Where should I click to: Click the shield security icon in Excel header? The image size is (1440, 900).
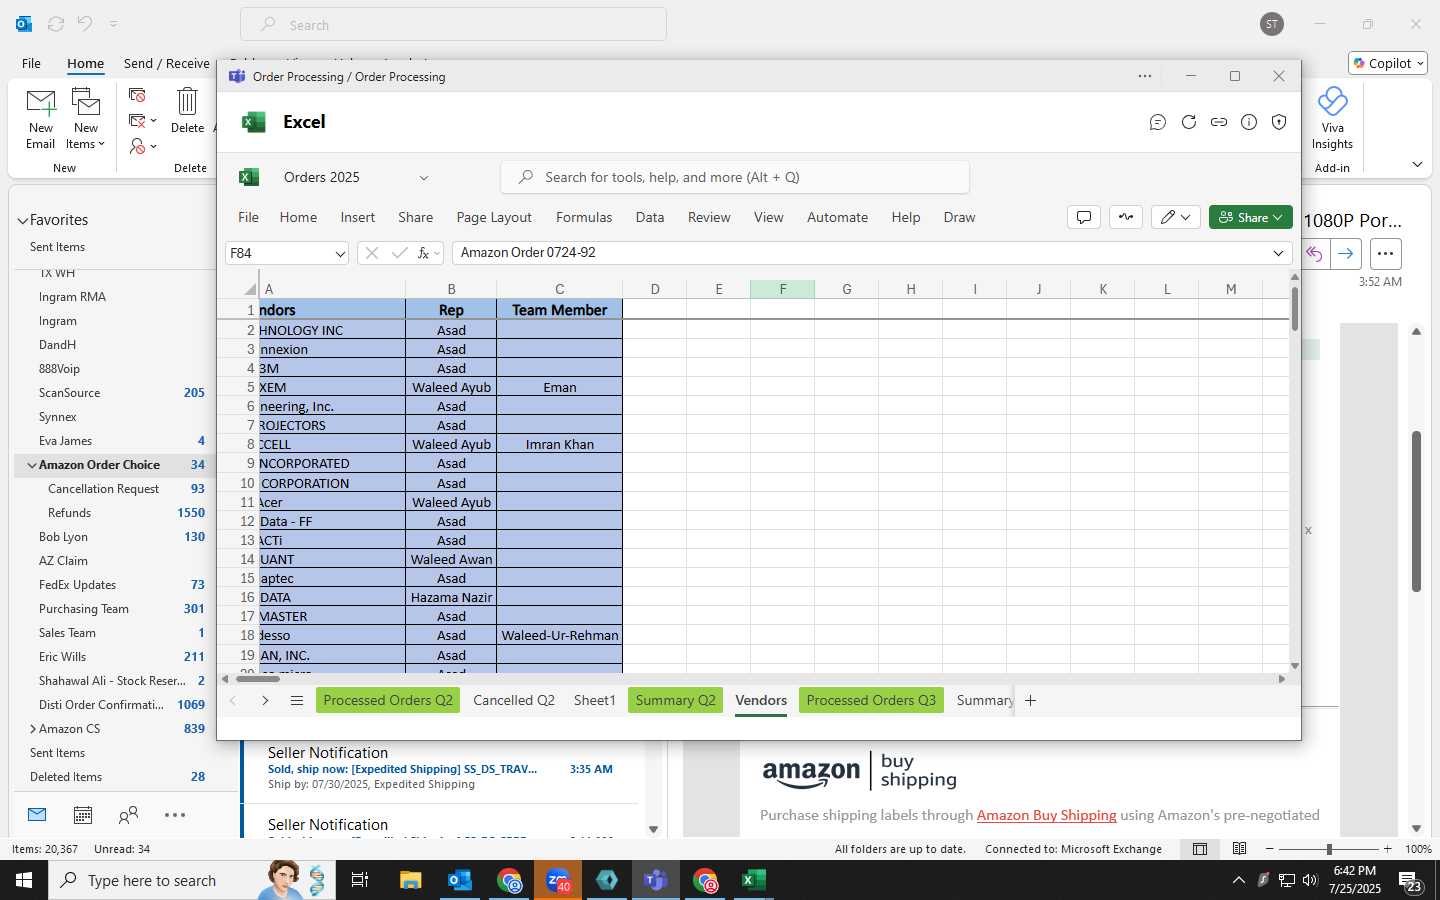click(1279, 122)
